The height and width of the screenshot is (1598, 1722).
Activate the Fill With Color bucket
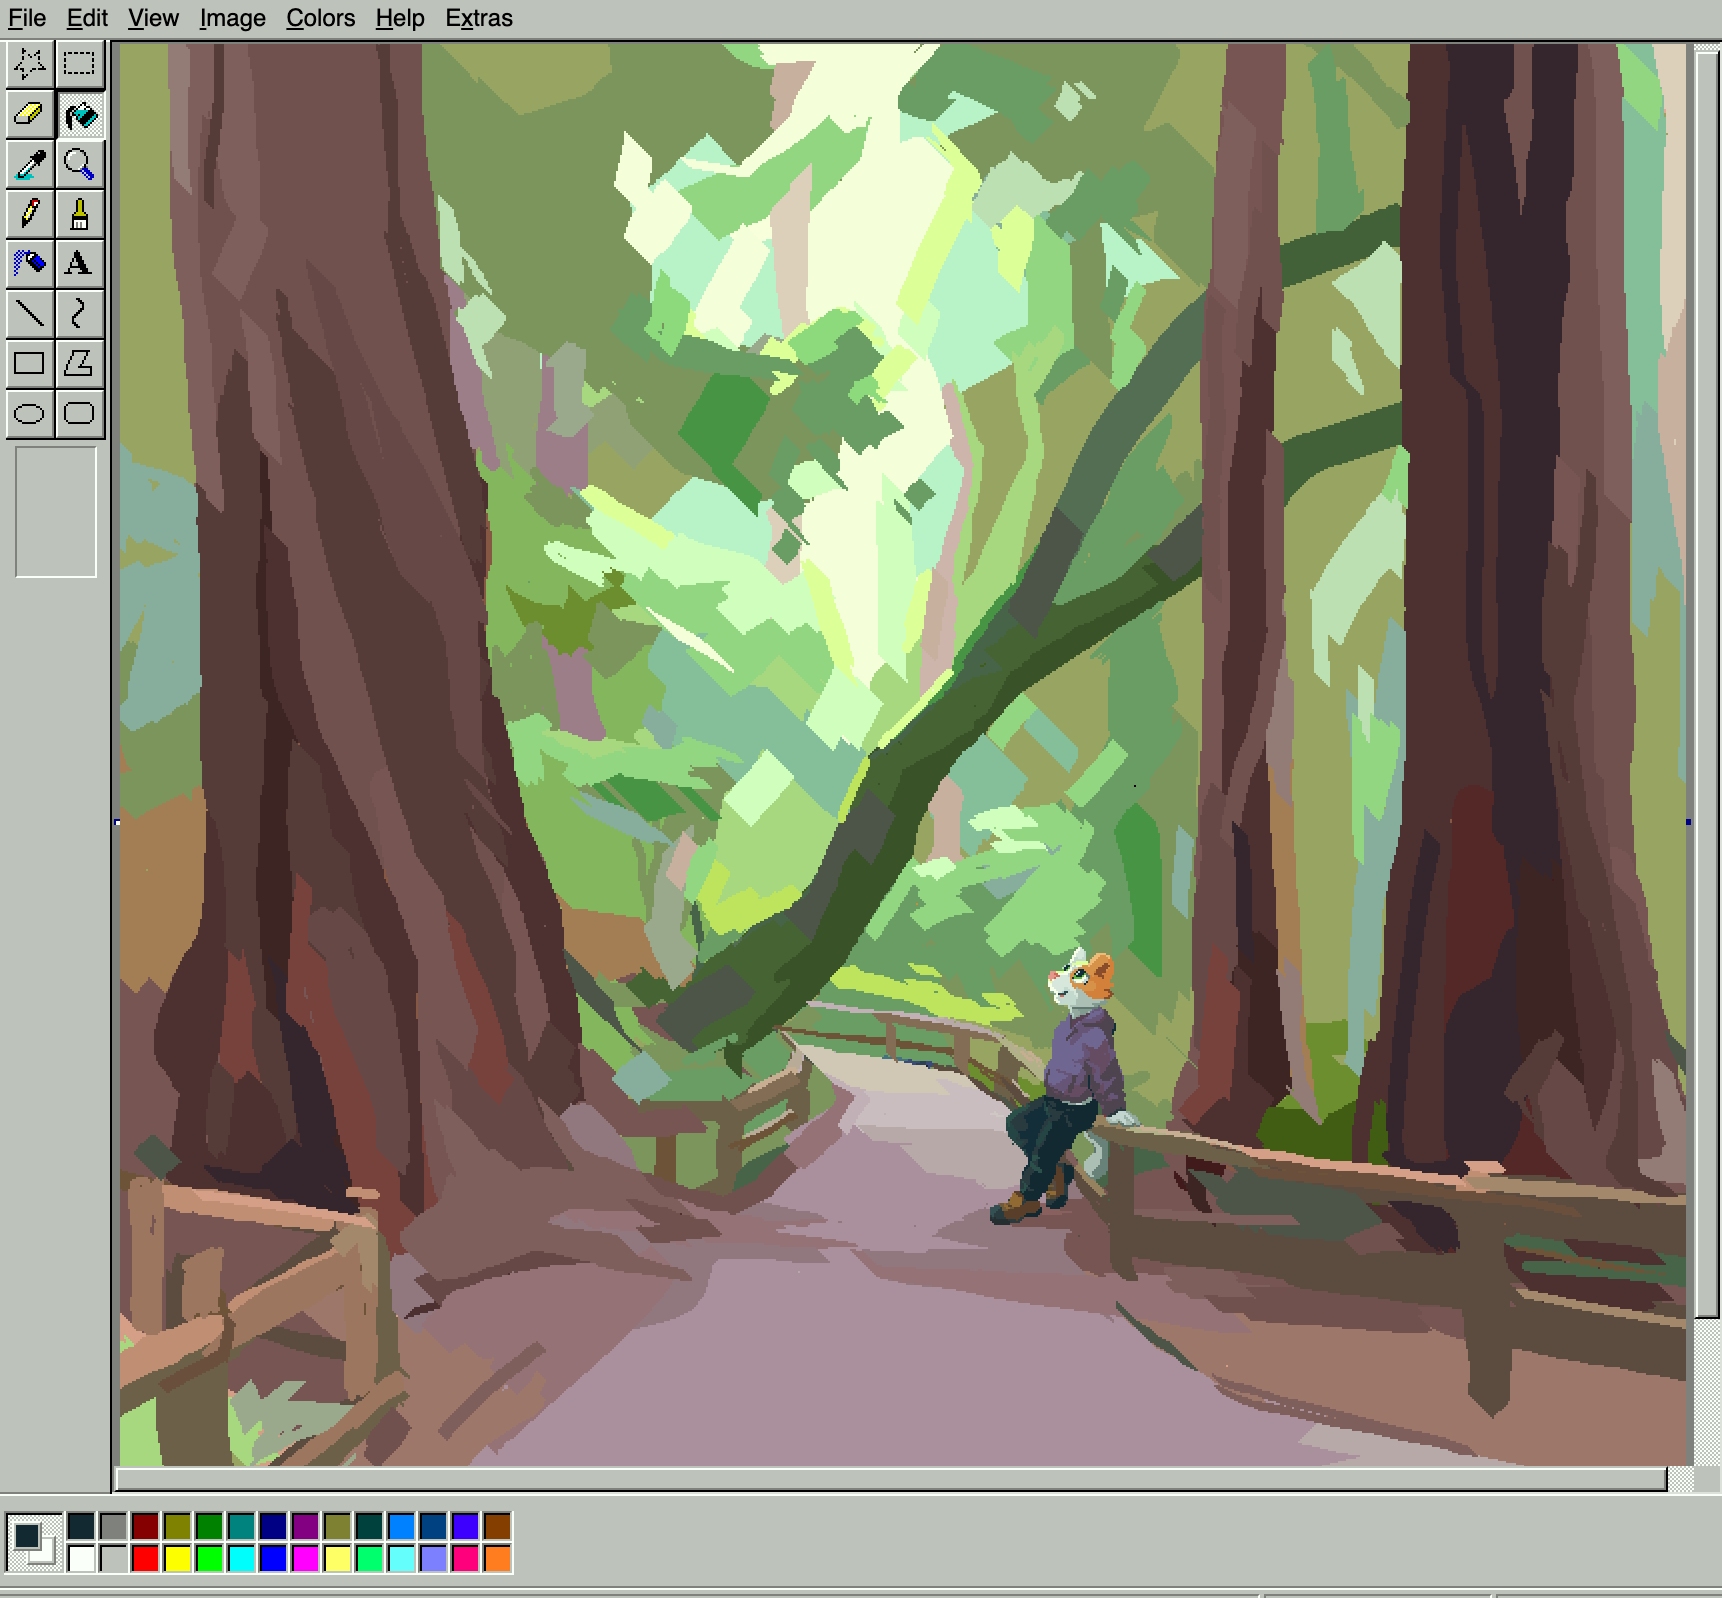coord(79,114)
